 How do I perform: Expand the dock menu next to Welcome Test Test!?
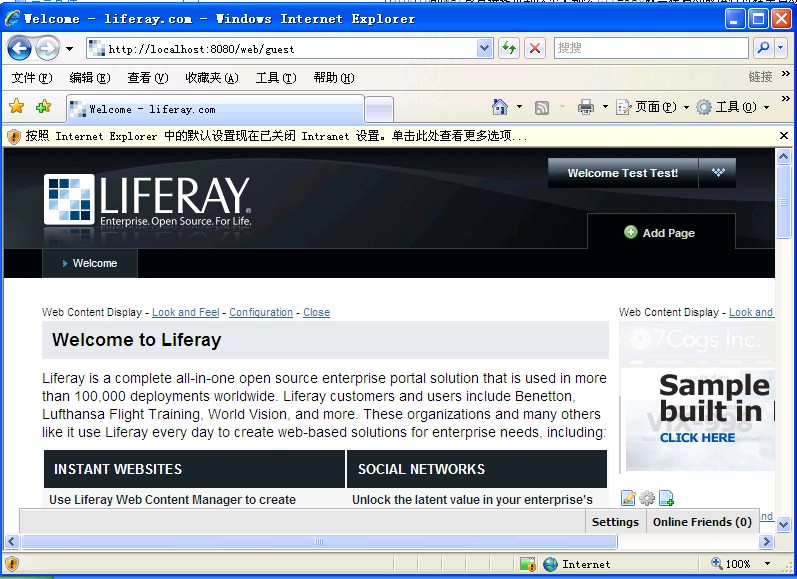(718, 173)
